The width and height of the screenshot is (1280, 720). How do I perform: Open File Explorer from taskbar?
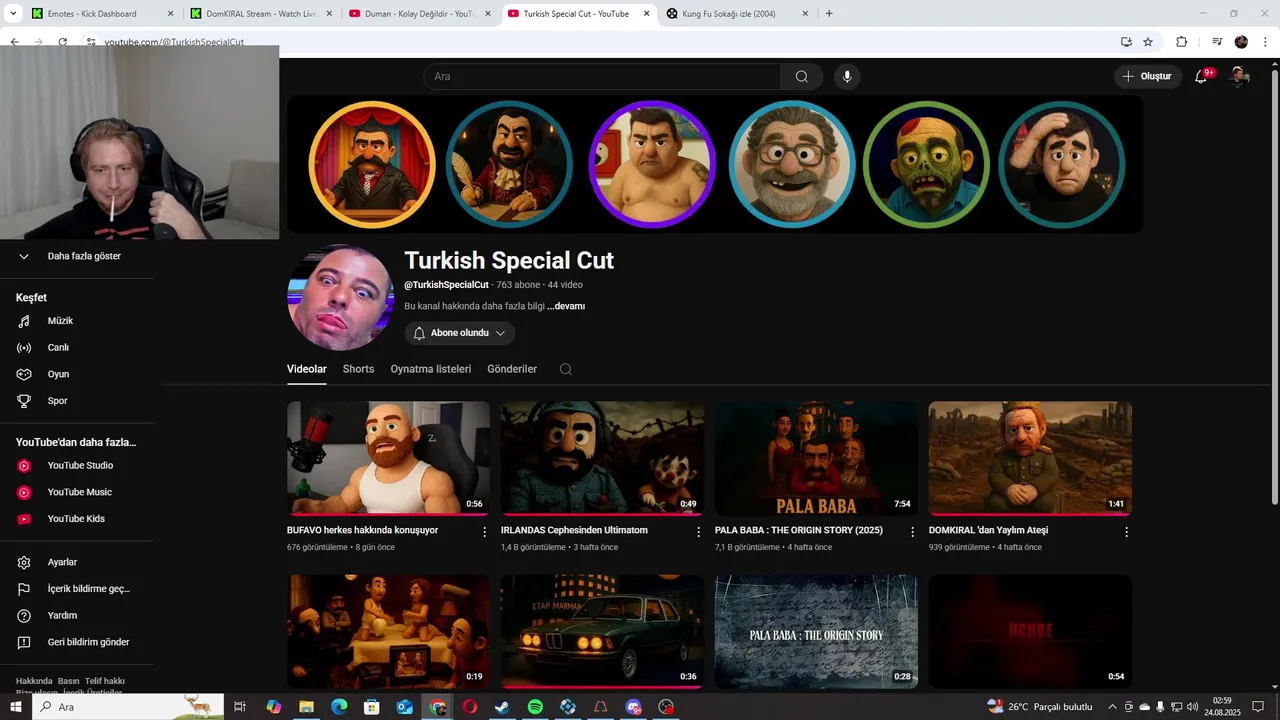(306, 707)
